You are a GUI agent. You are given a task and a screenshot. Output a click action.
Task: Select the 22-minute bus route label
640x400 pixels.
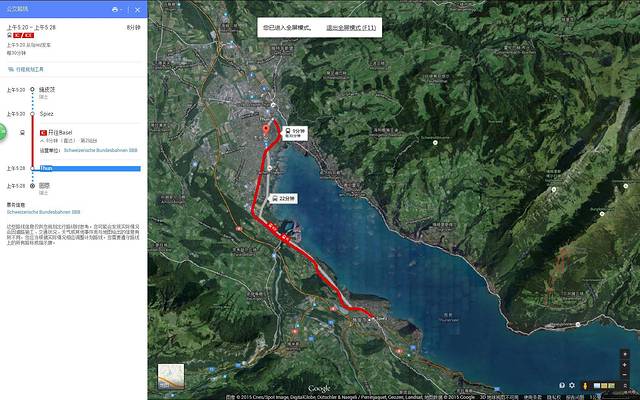283,198
